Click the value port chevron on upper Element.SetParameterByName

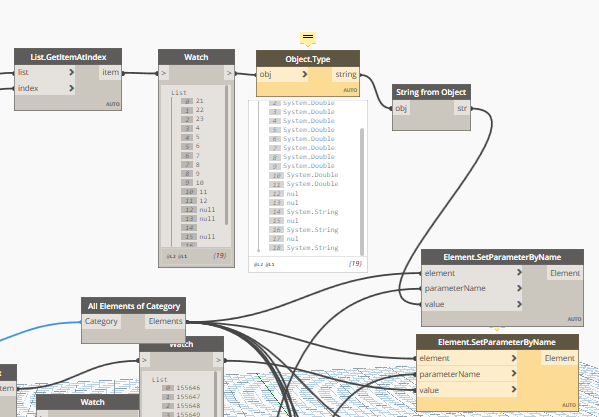(519, 304)
